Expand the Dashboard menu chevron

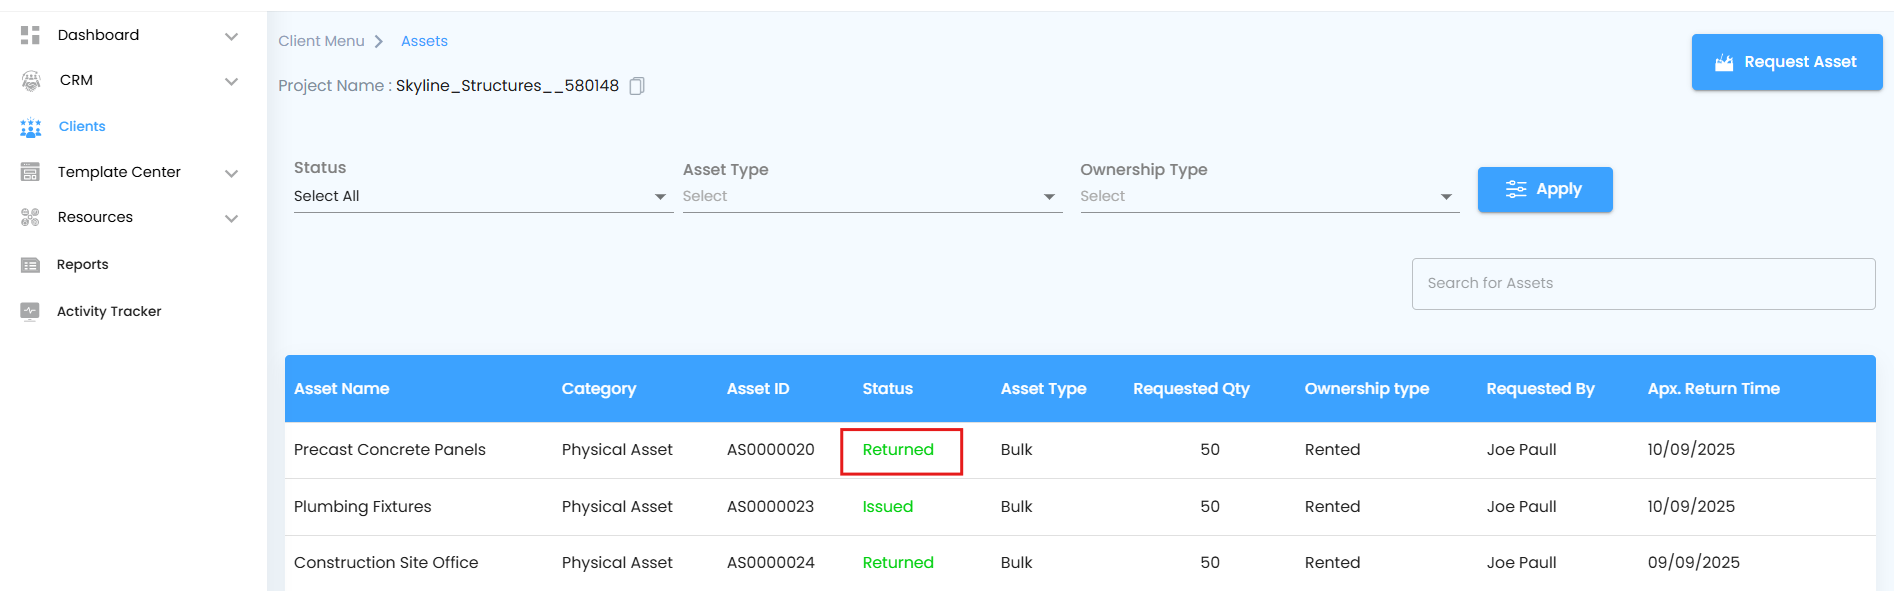click(231, 36)
